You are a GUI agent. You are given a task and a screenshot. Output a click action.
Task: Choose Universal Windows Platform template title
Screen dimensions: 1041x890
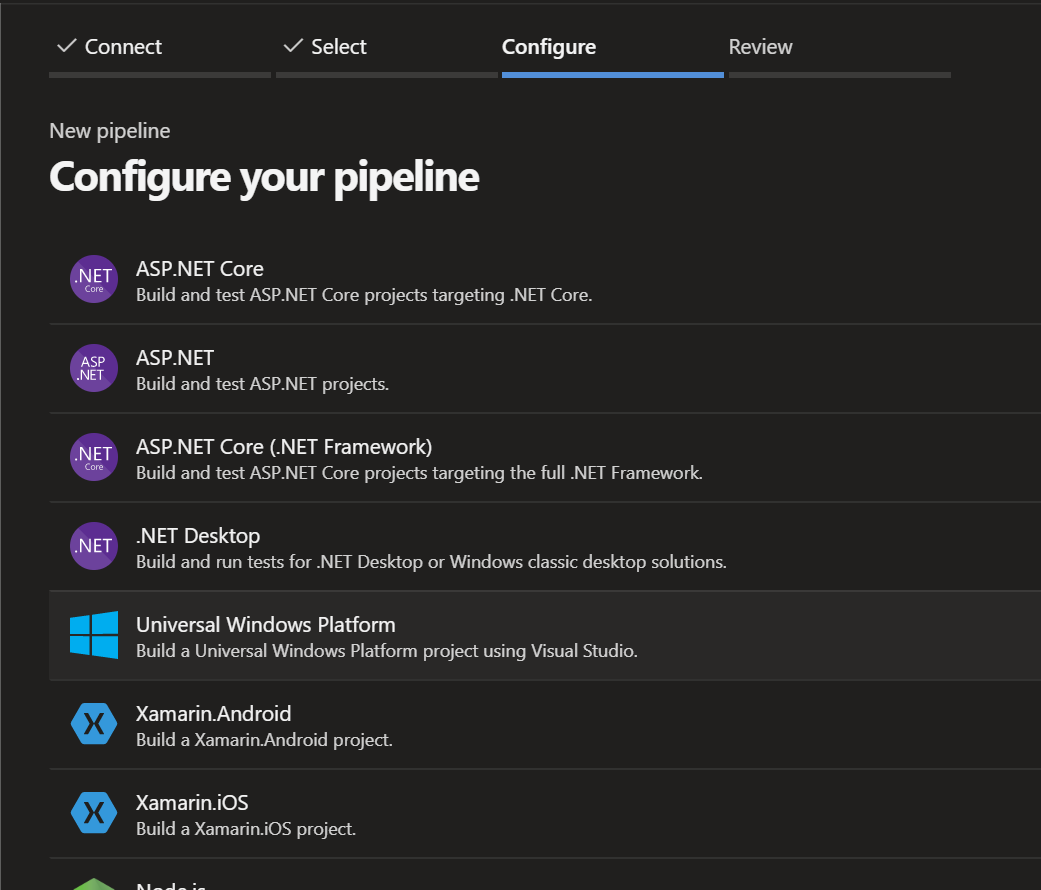[266, 625]
